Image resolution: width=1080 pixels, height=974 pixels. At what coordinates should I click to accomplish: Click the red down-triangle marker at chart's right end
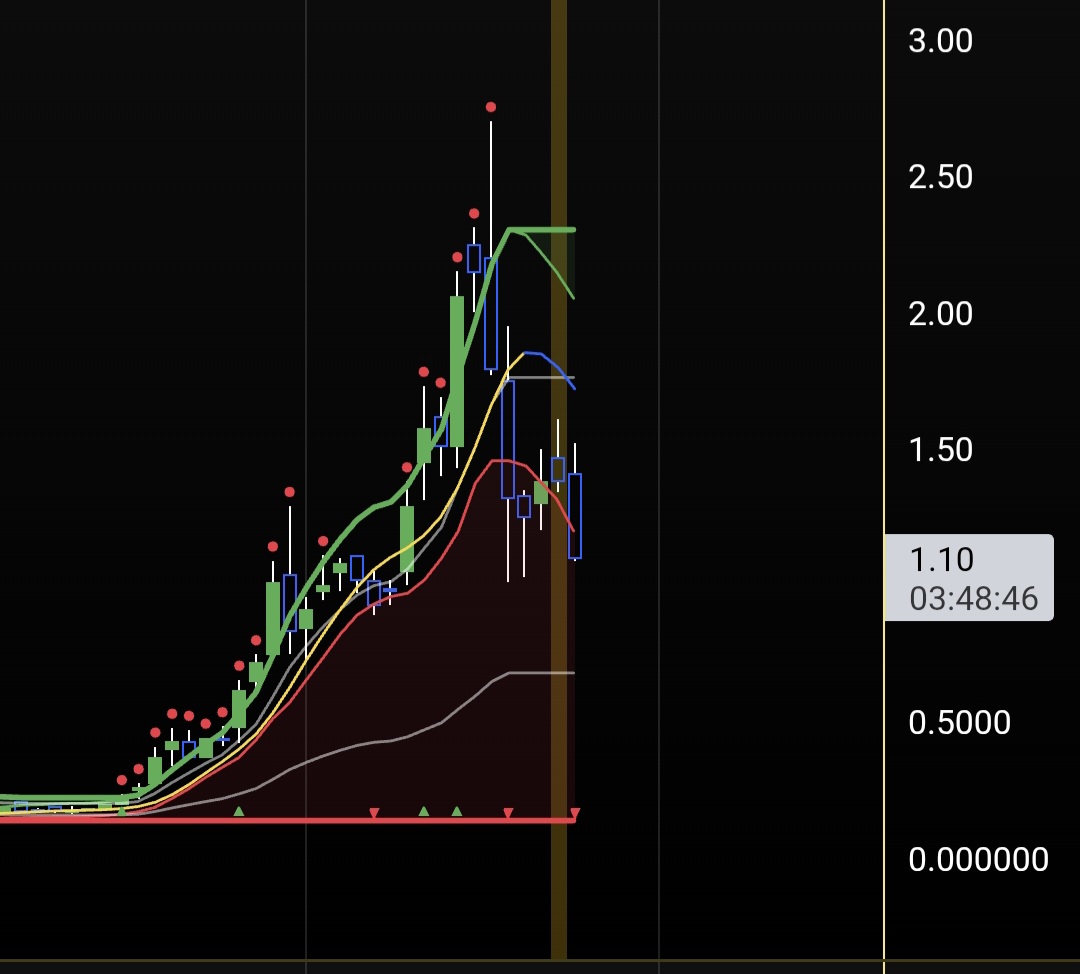tap(575, 814)
